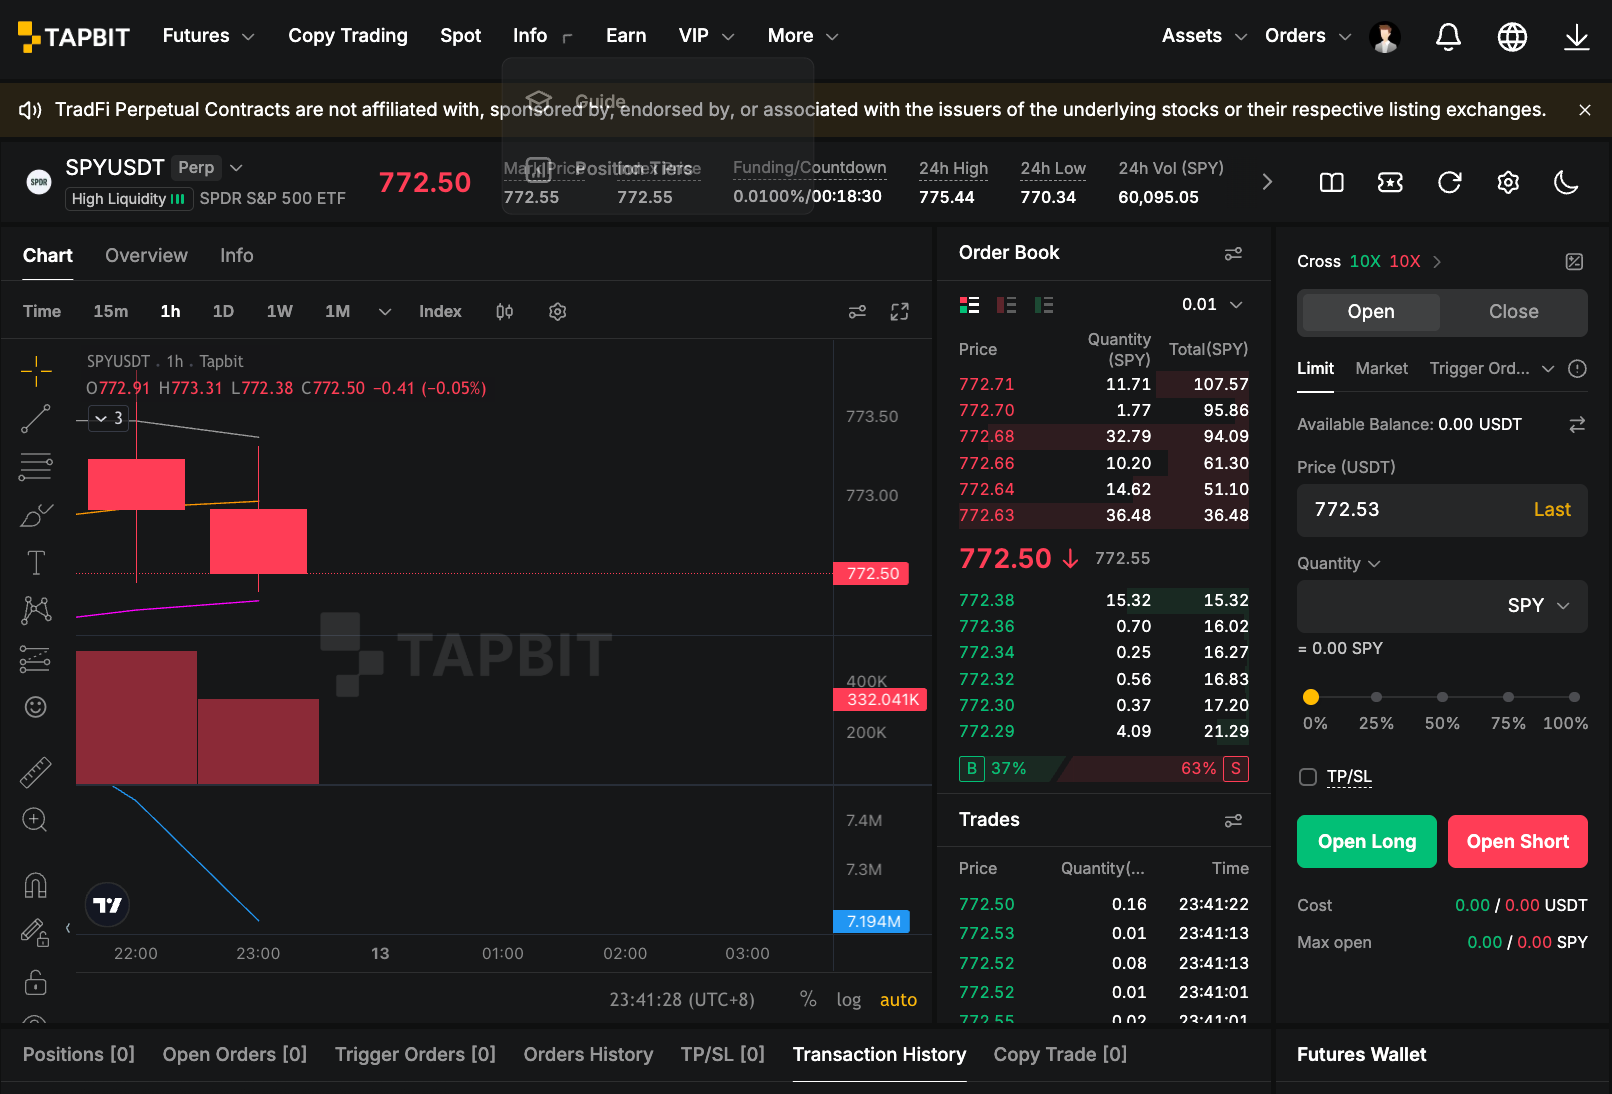Open the calculator icon in order panel
1612x1094 pixels.
(1574, 261)
